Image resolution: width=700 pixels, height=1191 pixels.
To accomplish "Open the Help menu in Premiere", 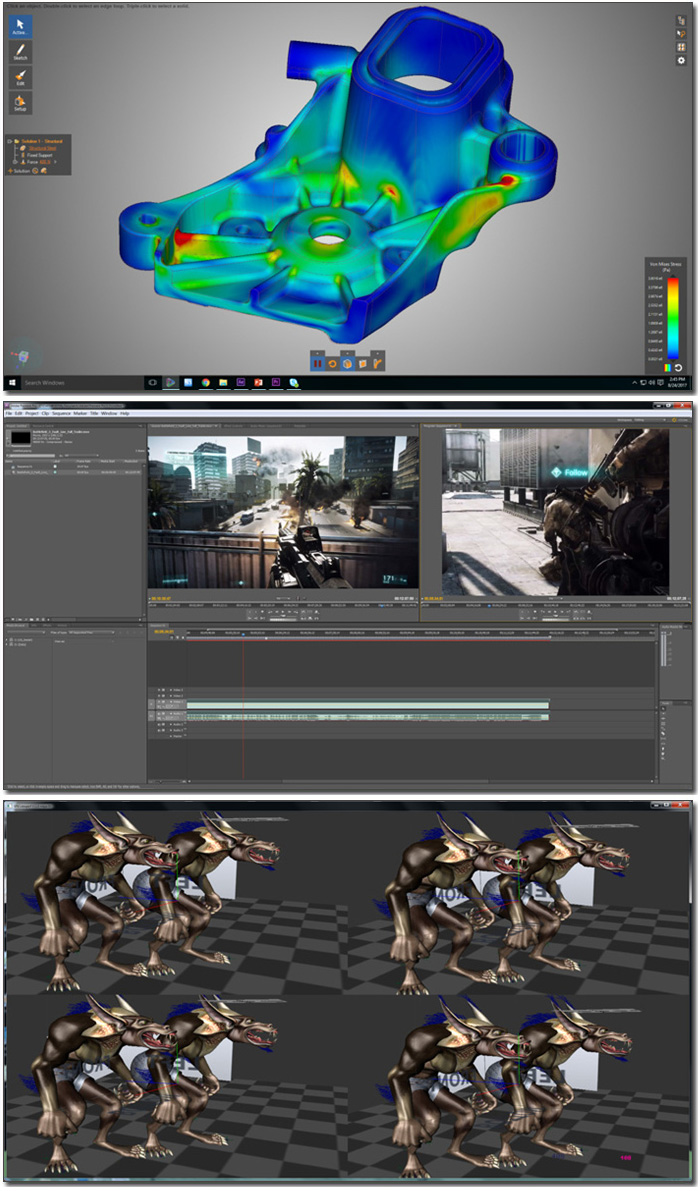I will [x=125, y=413].
